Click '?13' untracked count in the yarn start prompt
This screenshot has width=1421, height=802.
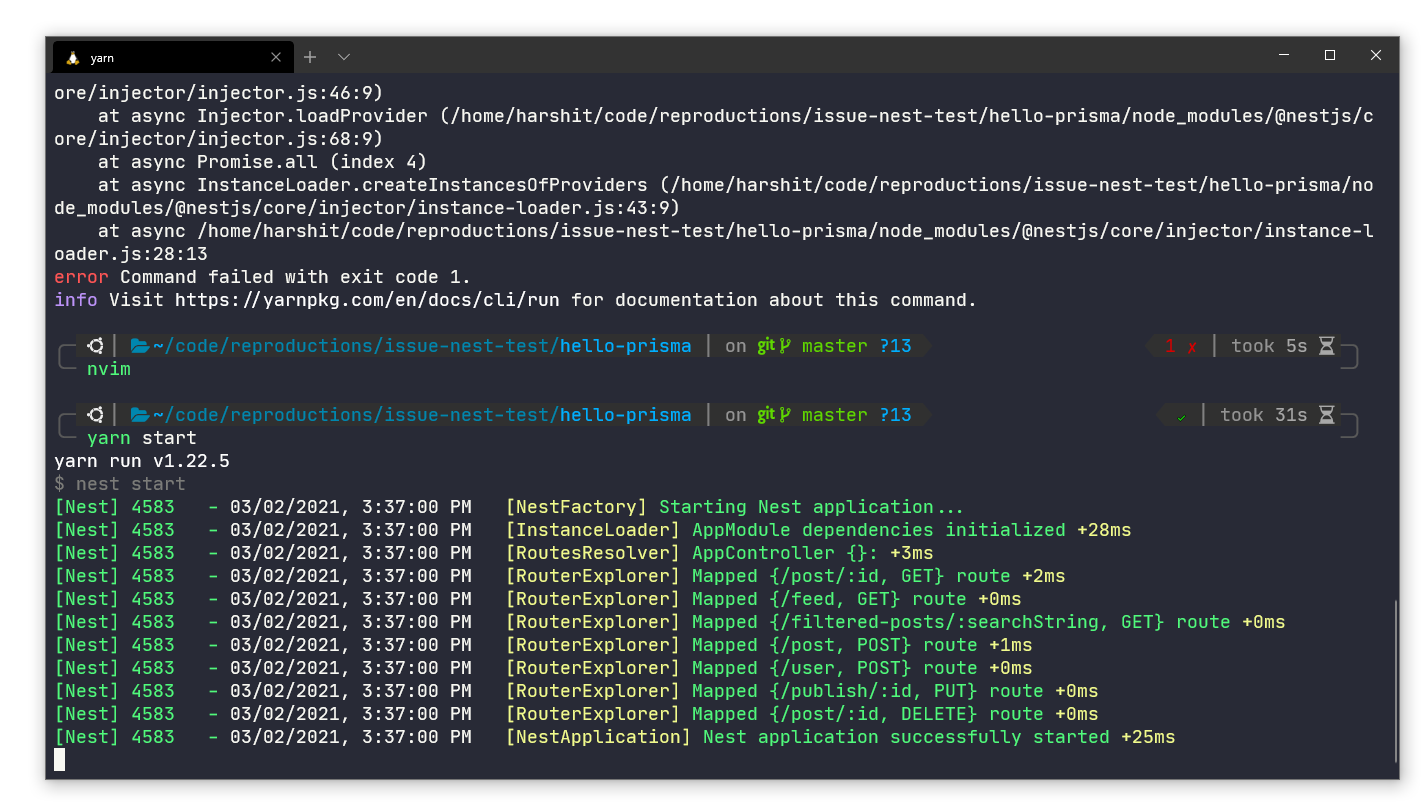[896, 415]
